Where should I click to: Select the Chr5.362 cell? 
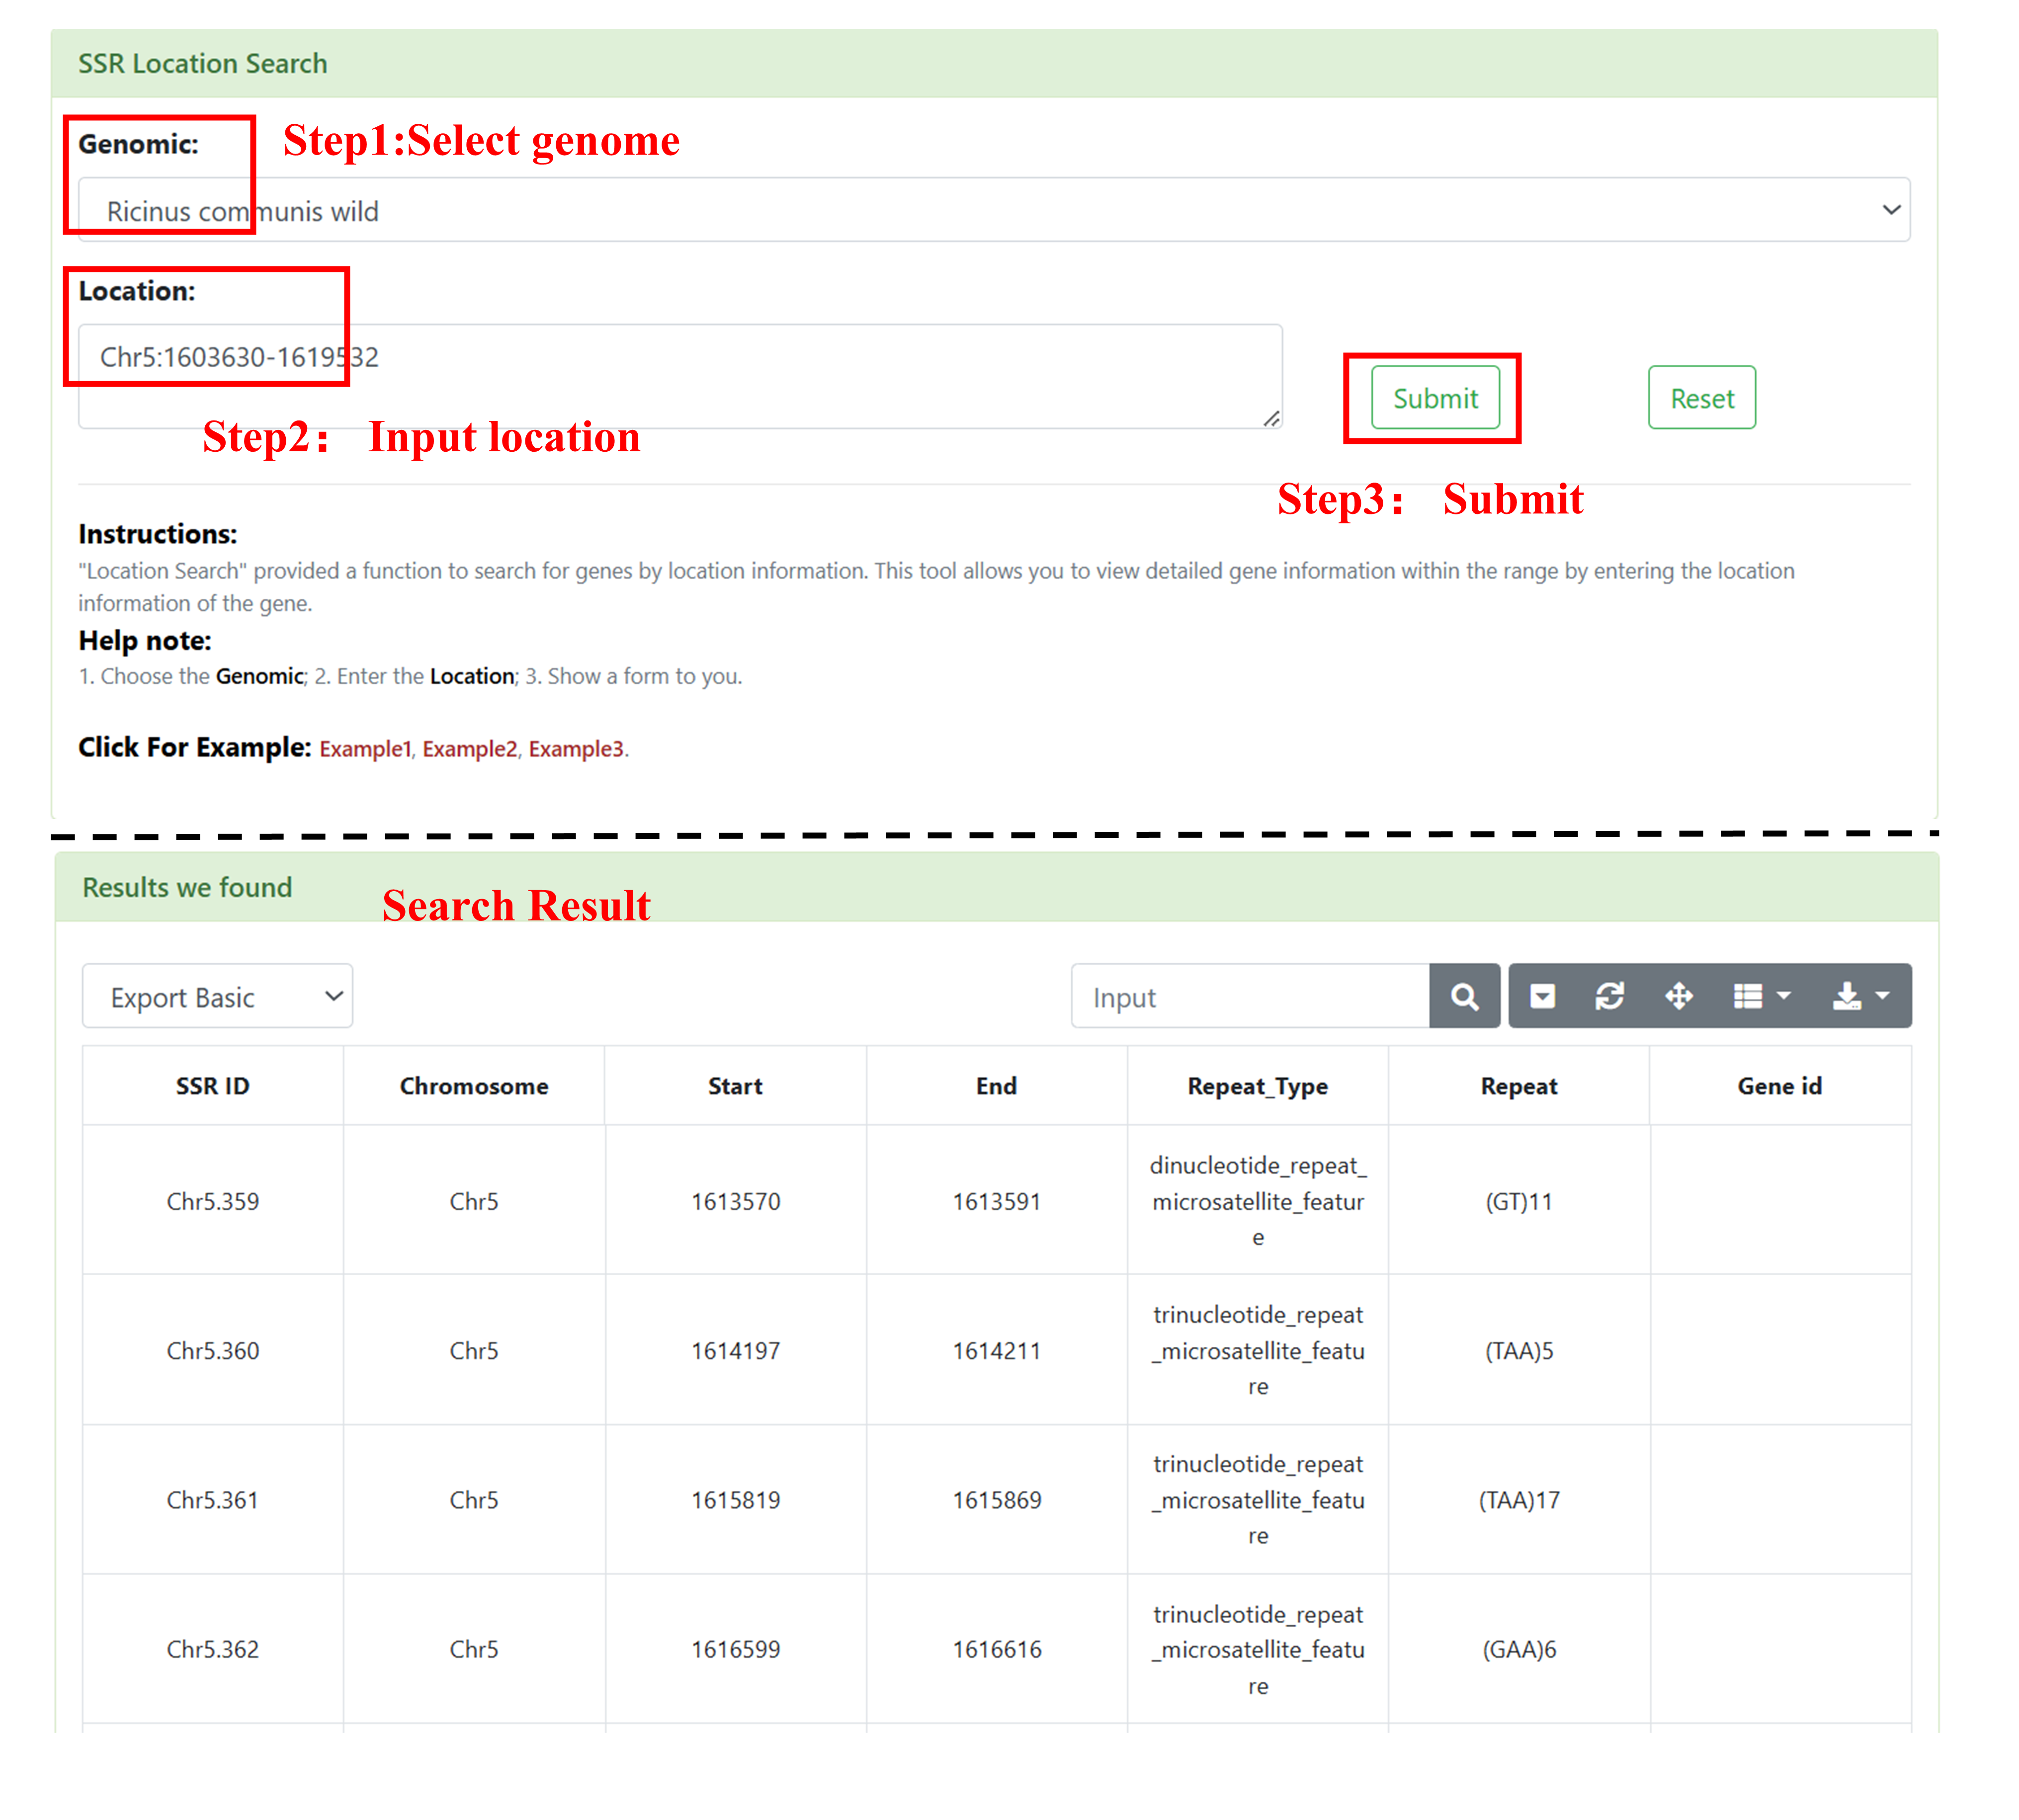pyautogui.click(x=213, y=1649)
